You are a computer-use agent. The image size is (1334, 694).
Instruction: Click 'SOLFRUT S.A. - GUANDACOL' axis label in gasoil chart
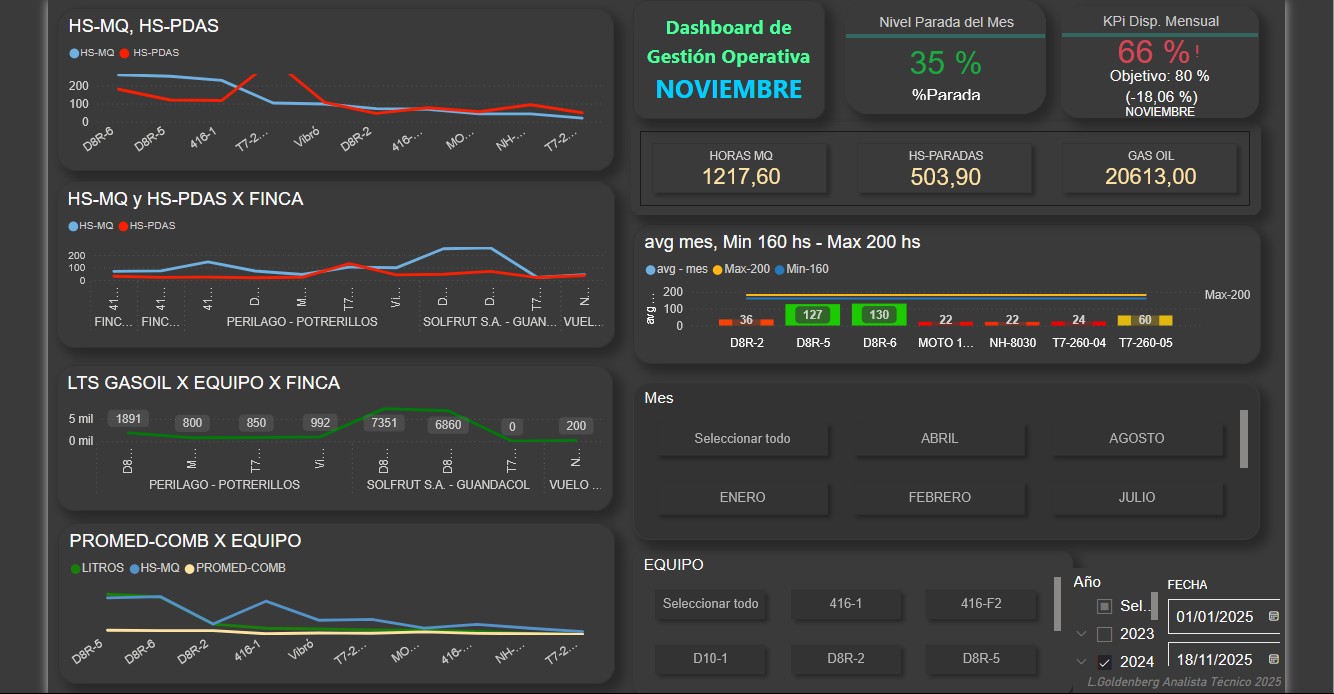coord(448,485)
